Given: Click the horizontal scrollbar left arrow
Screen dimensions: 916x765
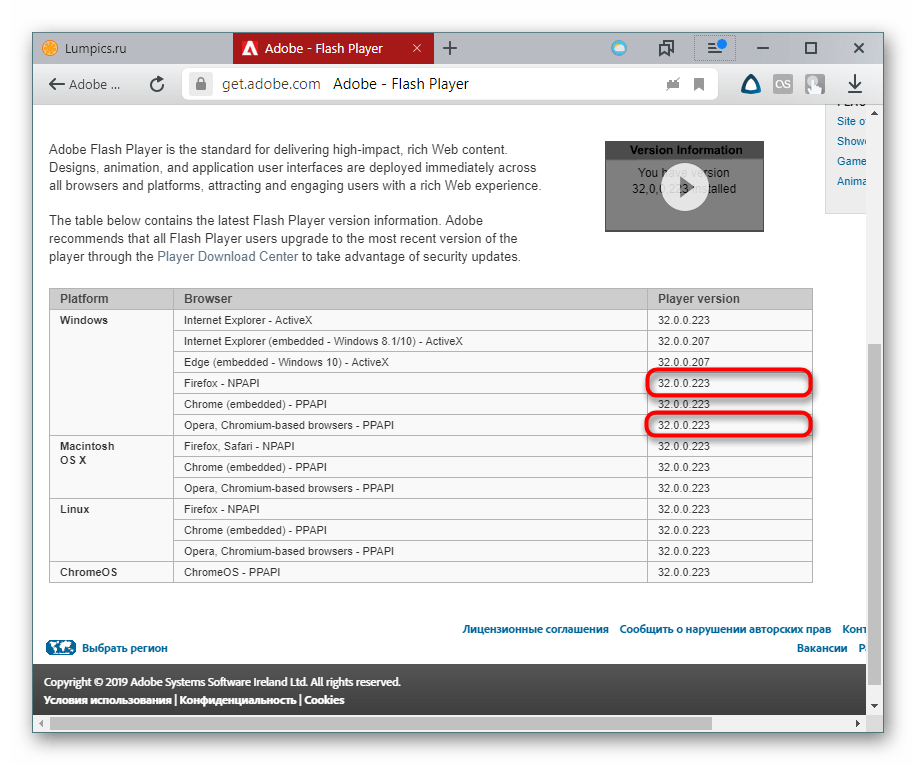Looking at the screenshot, I should 41,724.
